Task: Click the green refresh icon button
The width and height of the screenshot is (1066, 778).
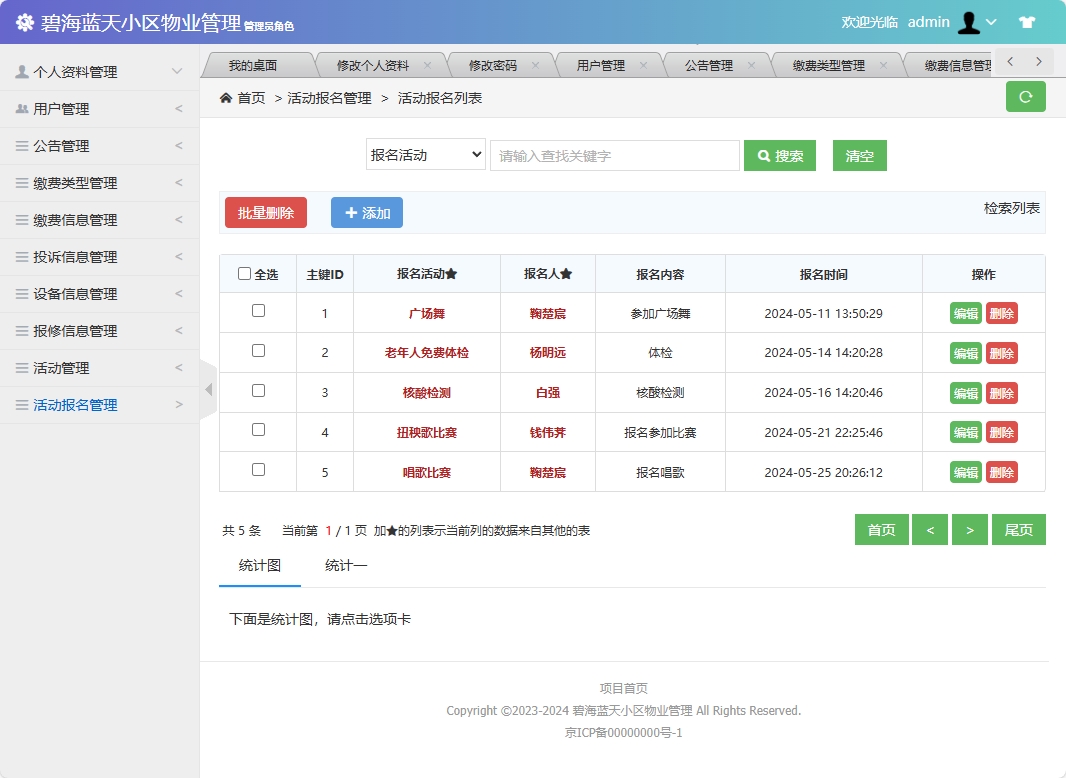Action: pos(1025,96)
